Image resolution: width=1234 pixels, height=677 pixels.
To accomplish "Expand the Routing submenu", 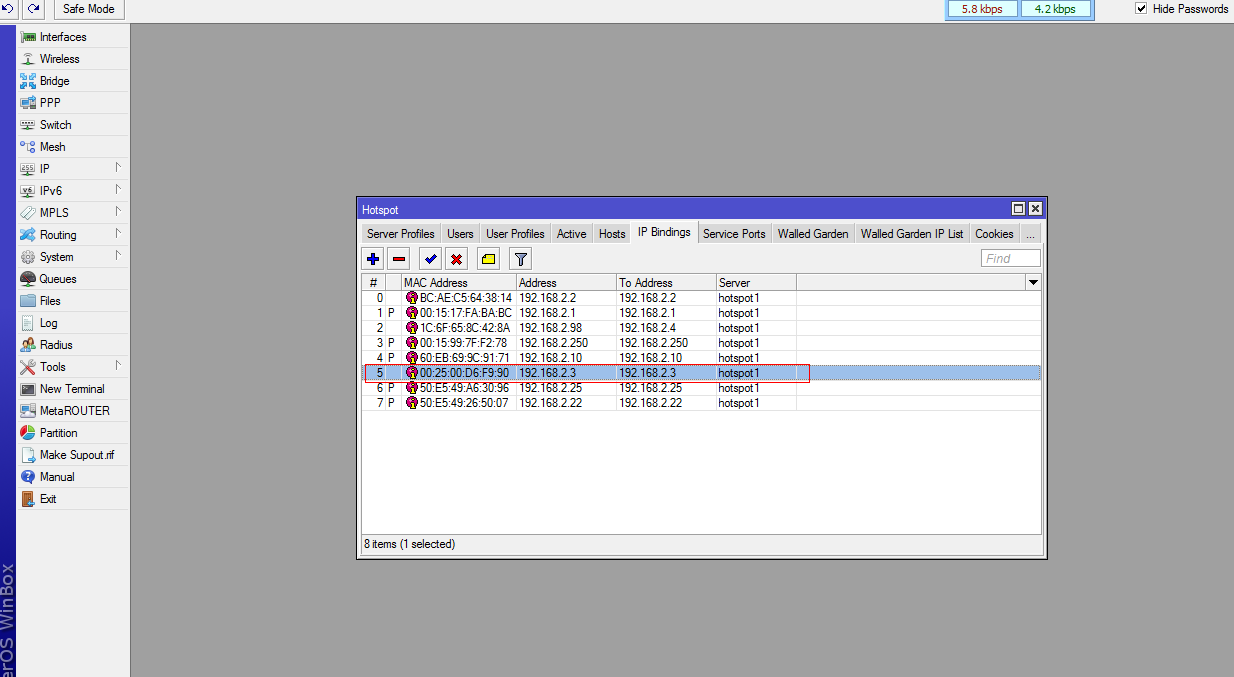I will coord(117,234).
